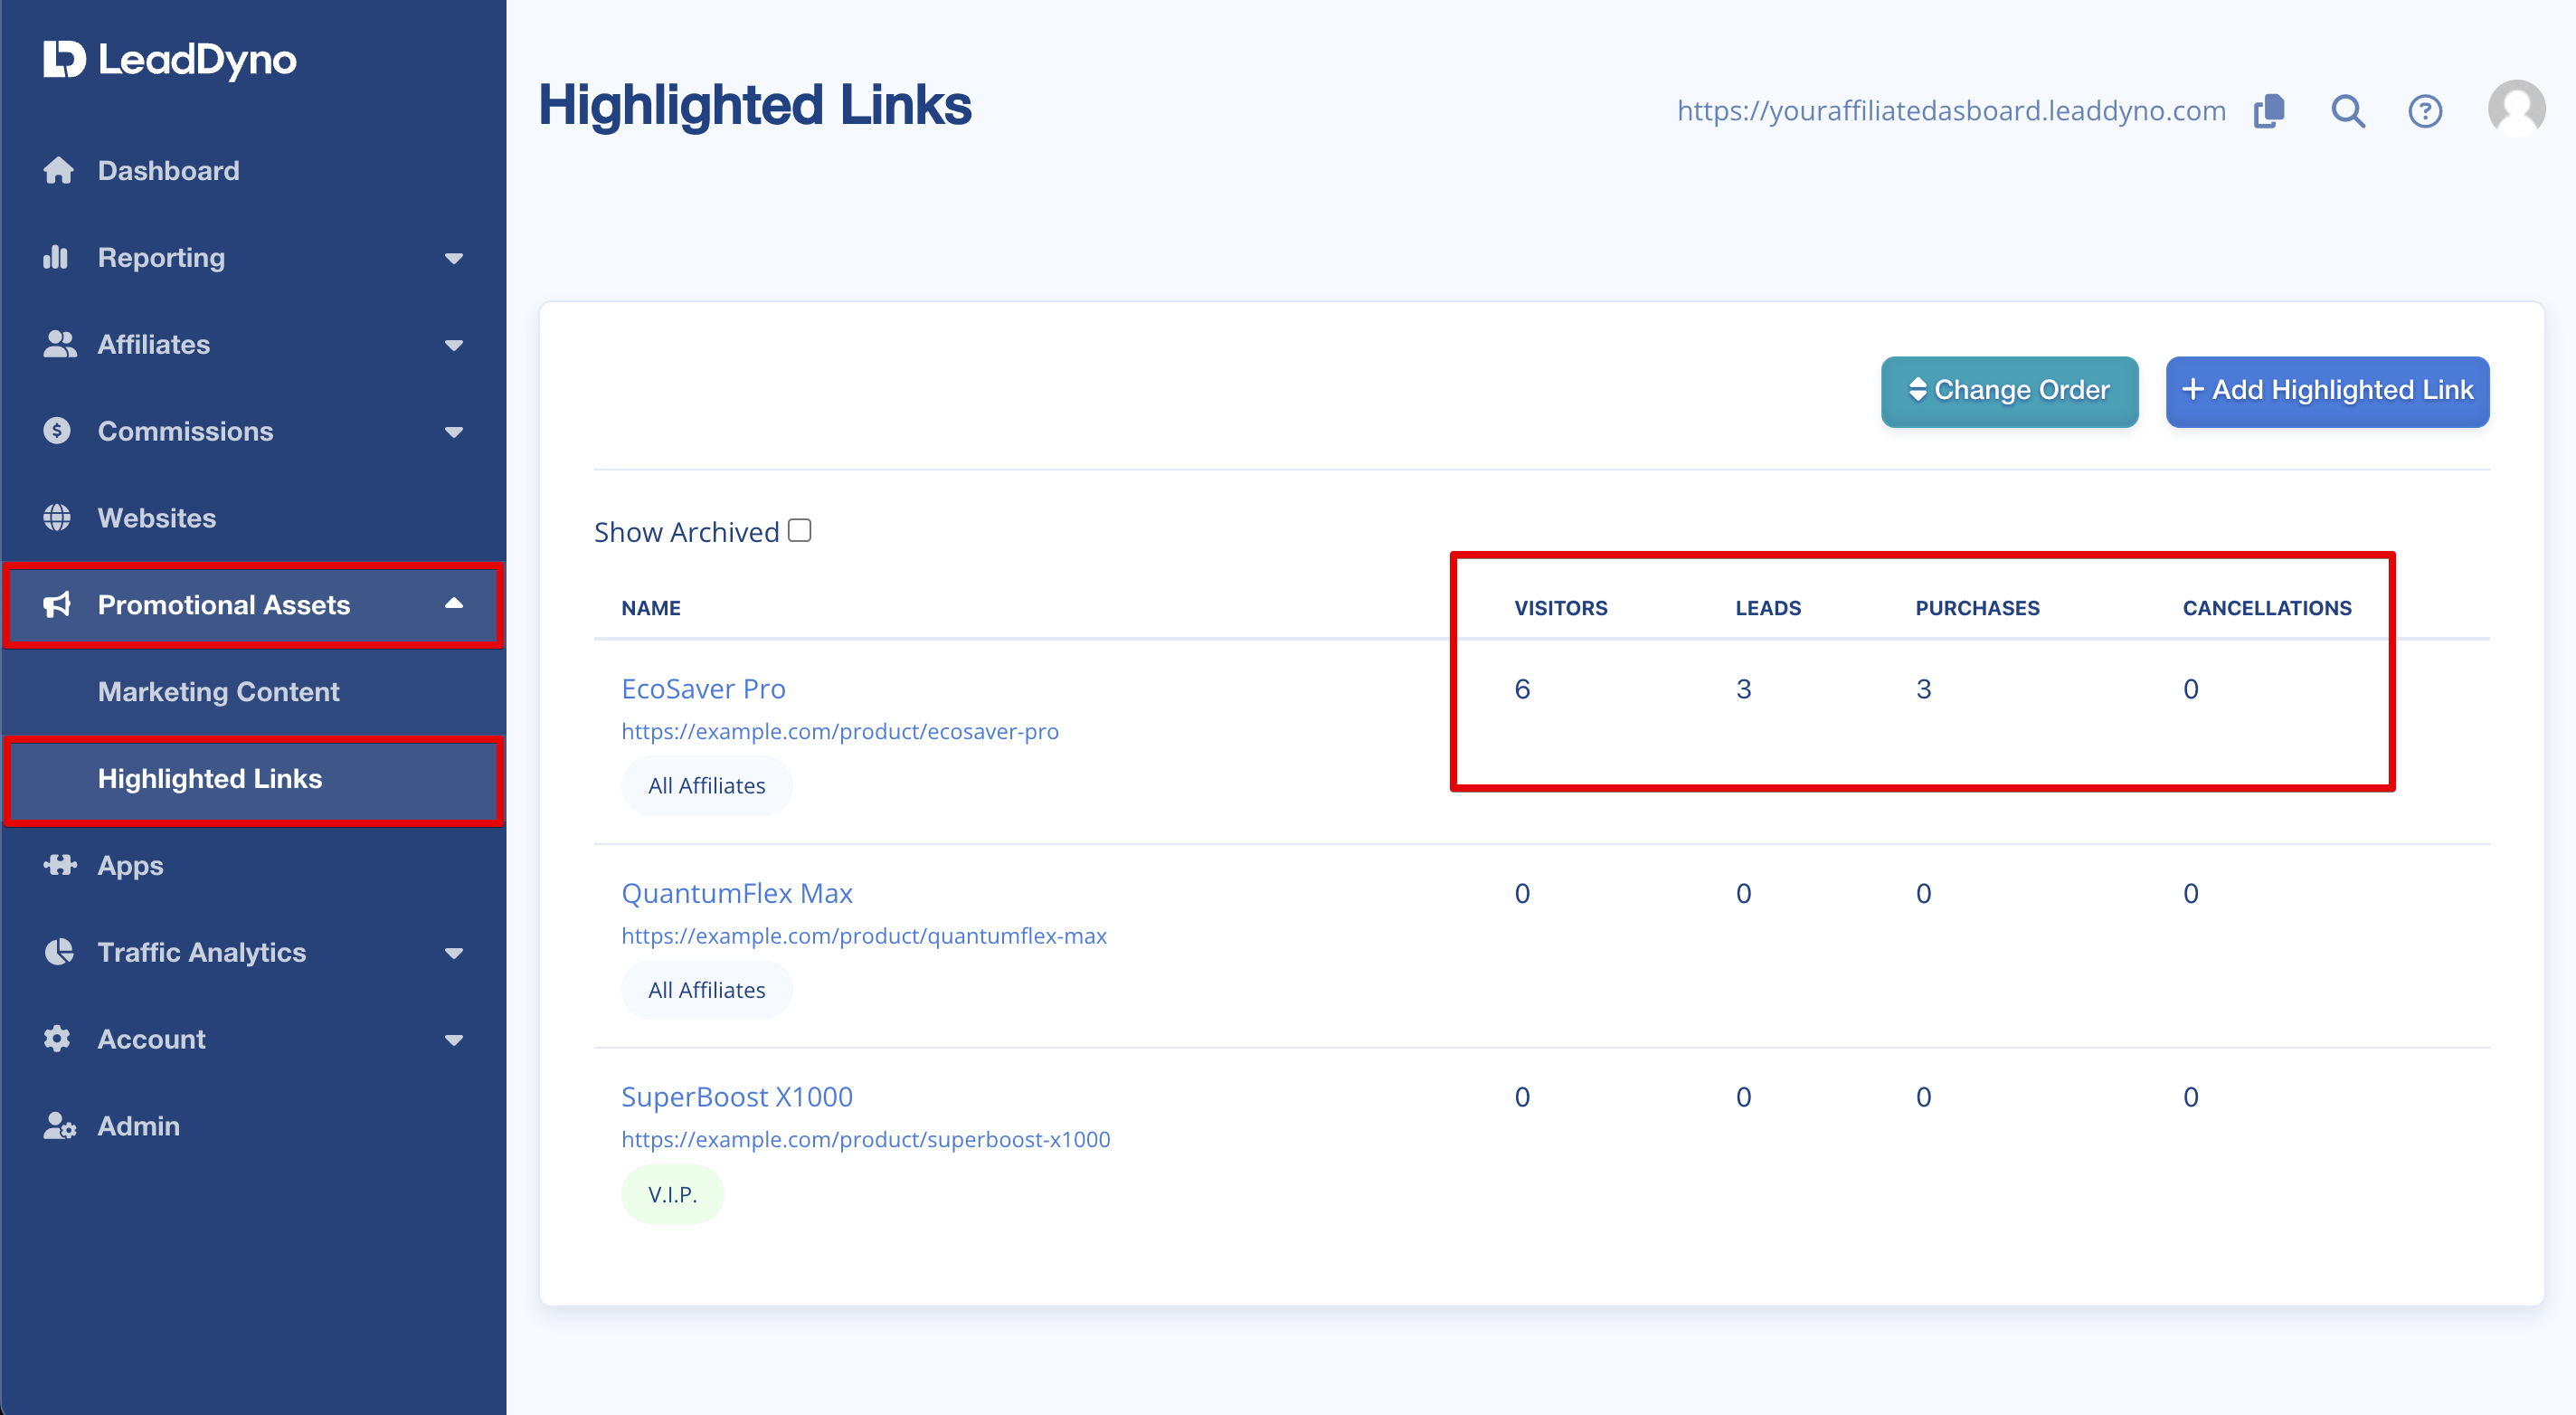The height and width of the screenshot is (1415, 2576).
Task: Click the Reporting bar chart icon
Action: click(x=56, y=258)
